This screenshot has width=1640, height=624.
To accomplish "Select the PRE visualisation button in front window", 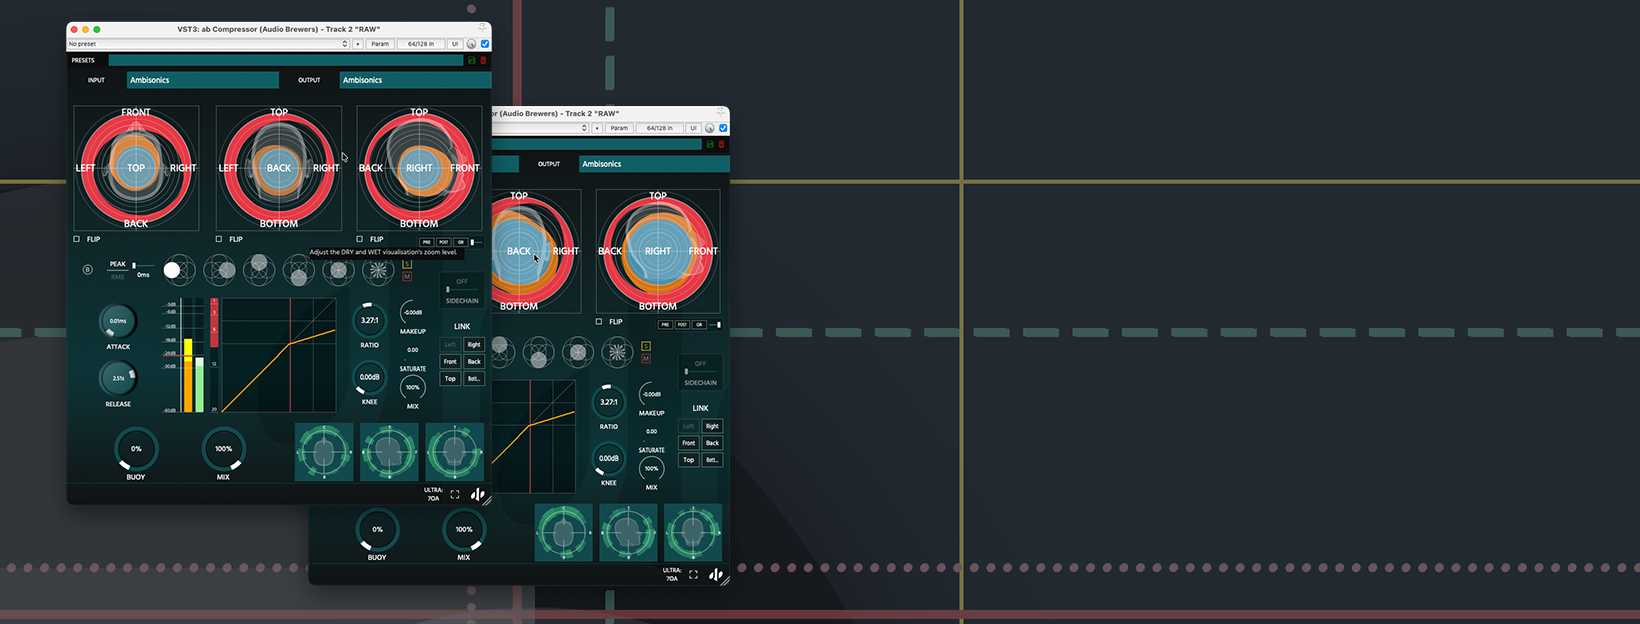I will (x=427, y=242).
